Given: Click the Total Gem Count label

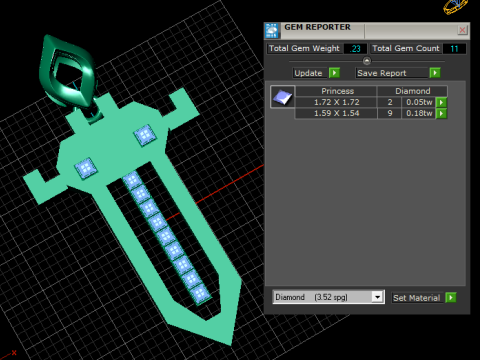Looking at the screenshot, I should 406,49.
